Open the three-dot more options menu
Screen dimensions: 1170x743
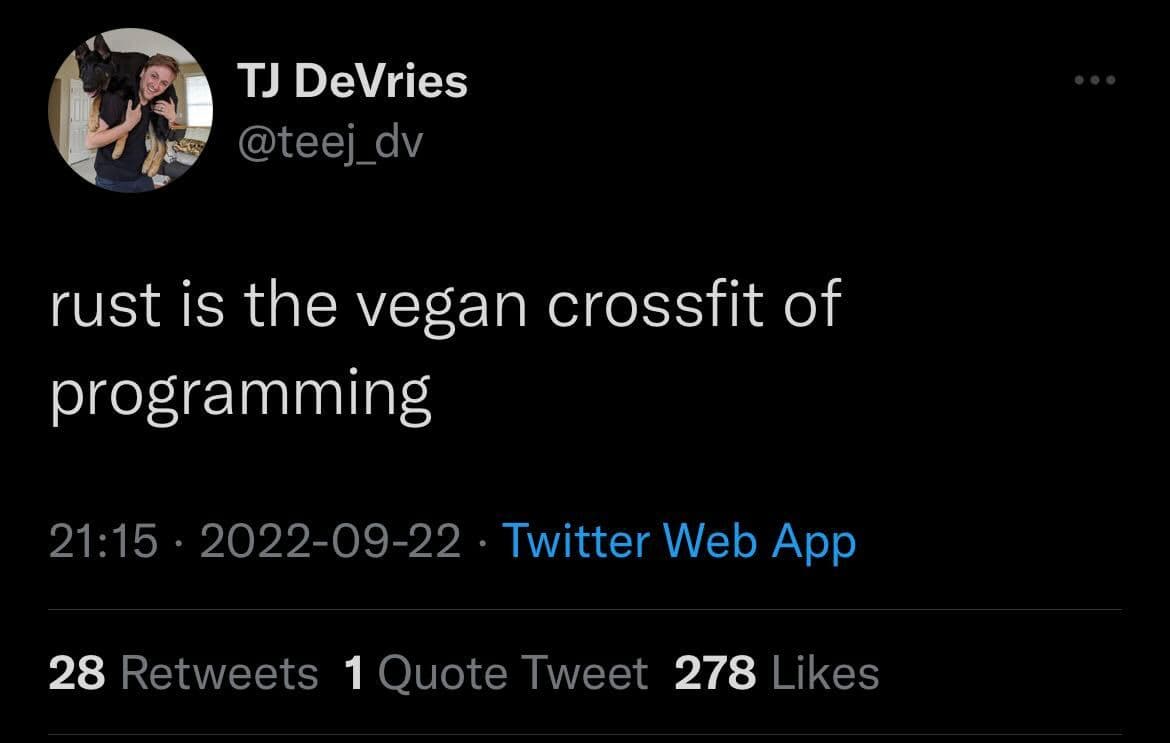1093,80
